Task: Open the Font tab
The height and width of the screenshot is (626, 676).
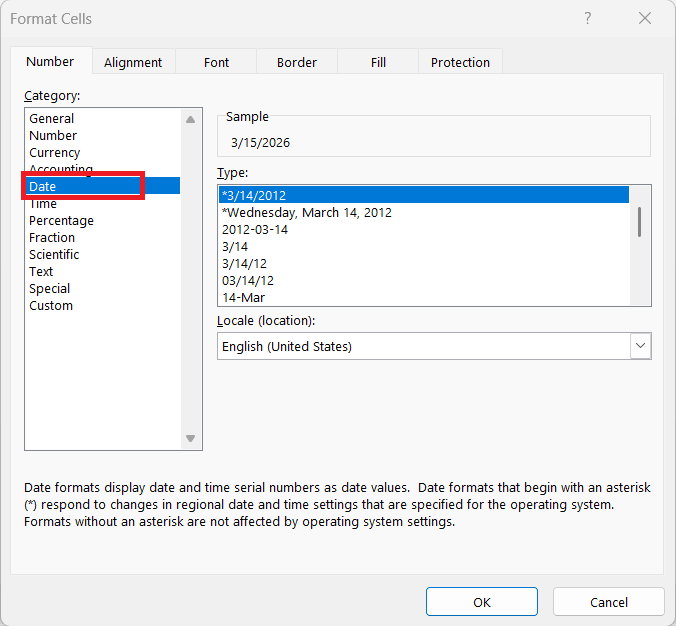Action: [x=216, y=62]
